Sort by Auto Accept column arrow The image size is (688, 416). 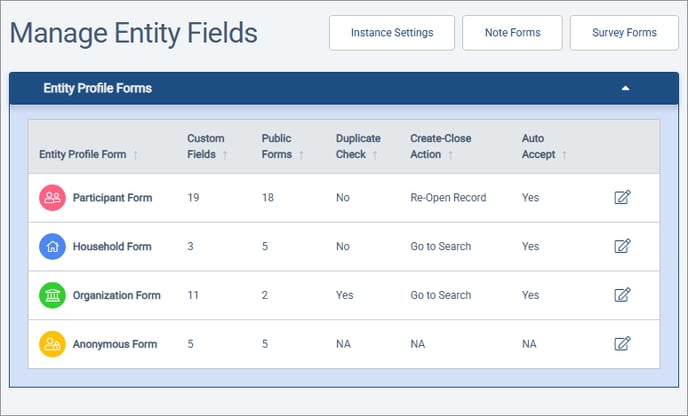click(x=564, y=155)
